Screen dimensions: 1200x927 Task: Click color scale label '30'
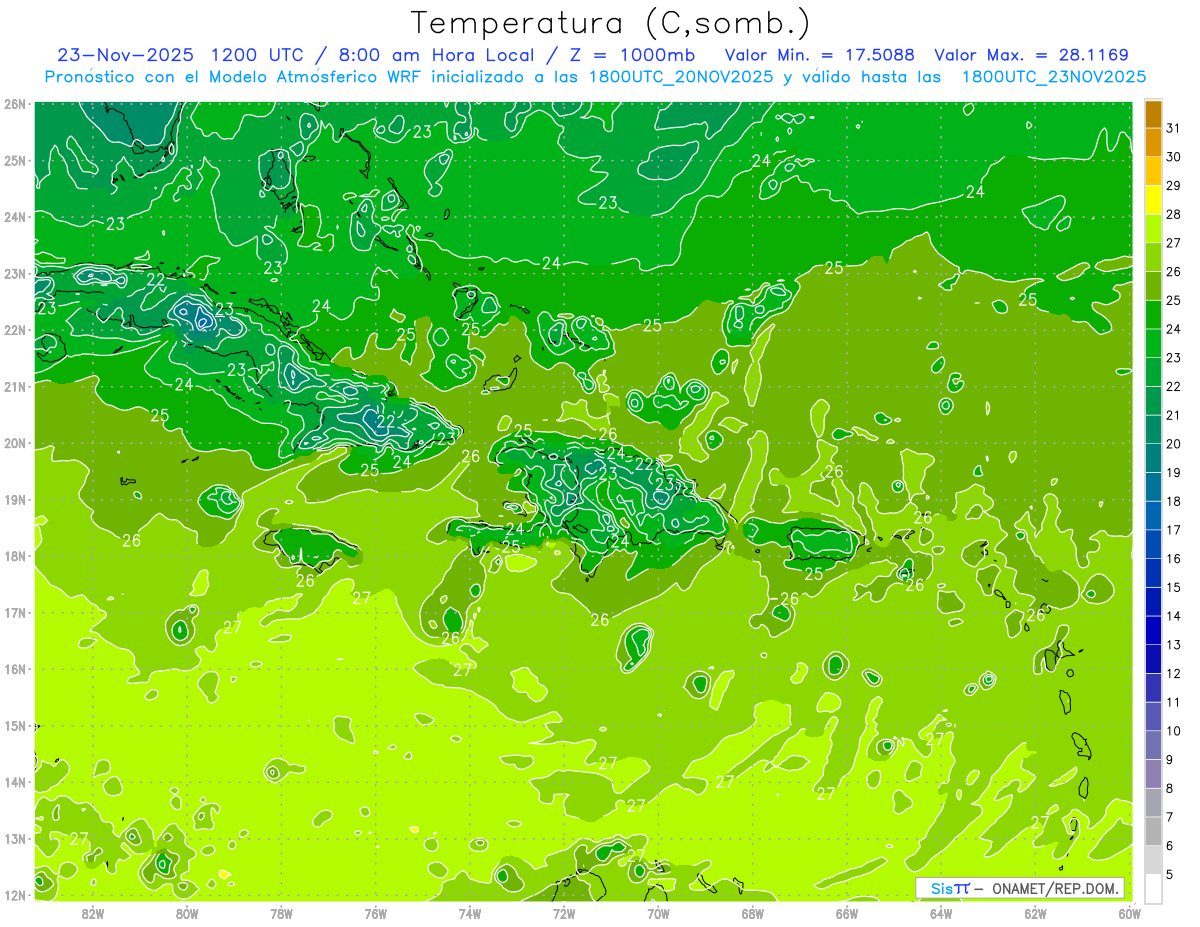(1174, 157)
